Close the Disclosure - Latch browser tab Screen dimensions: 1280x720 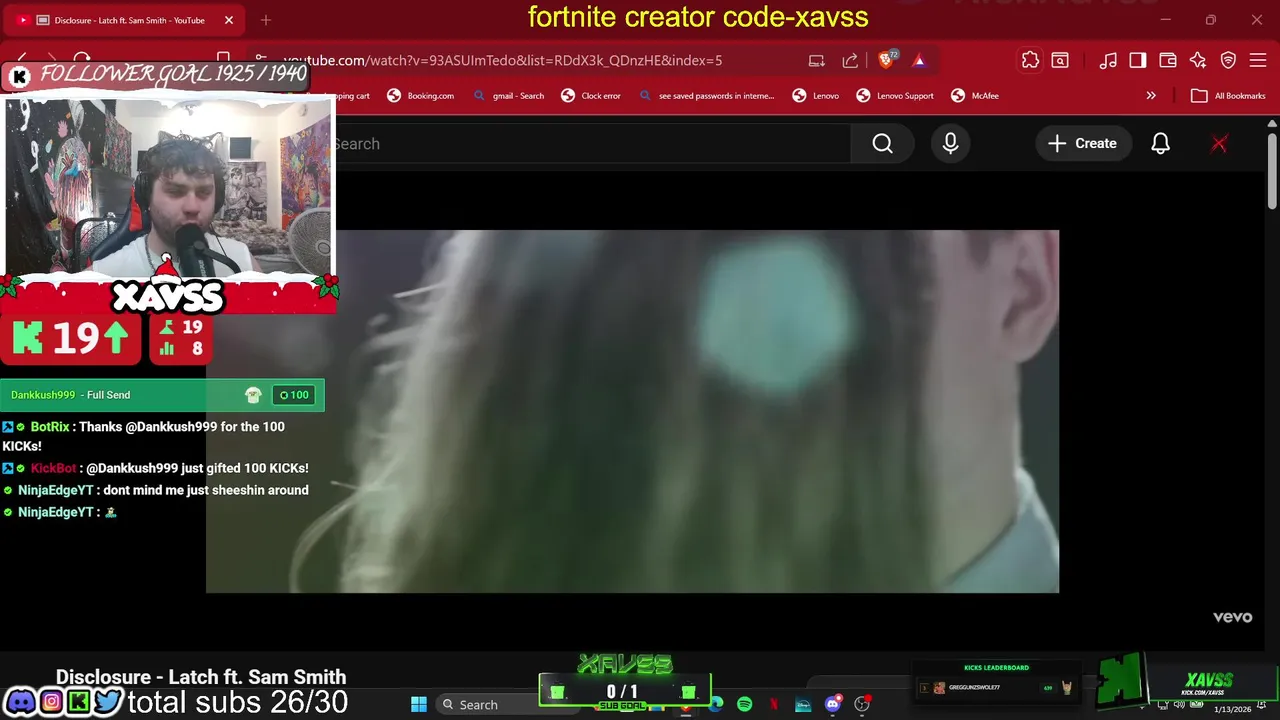229,20
